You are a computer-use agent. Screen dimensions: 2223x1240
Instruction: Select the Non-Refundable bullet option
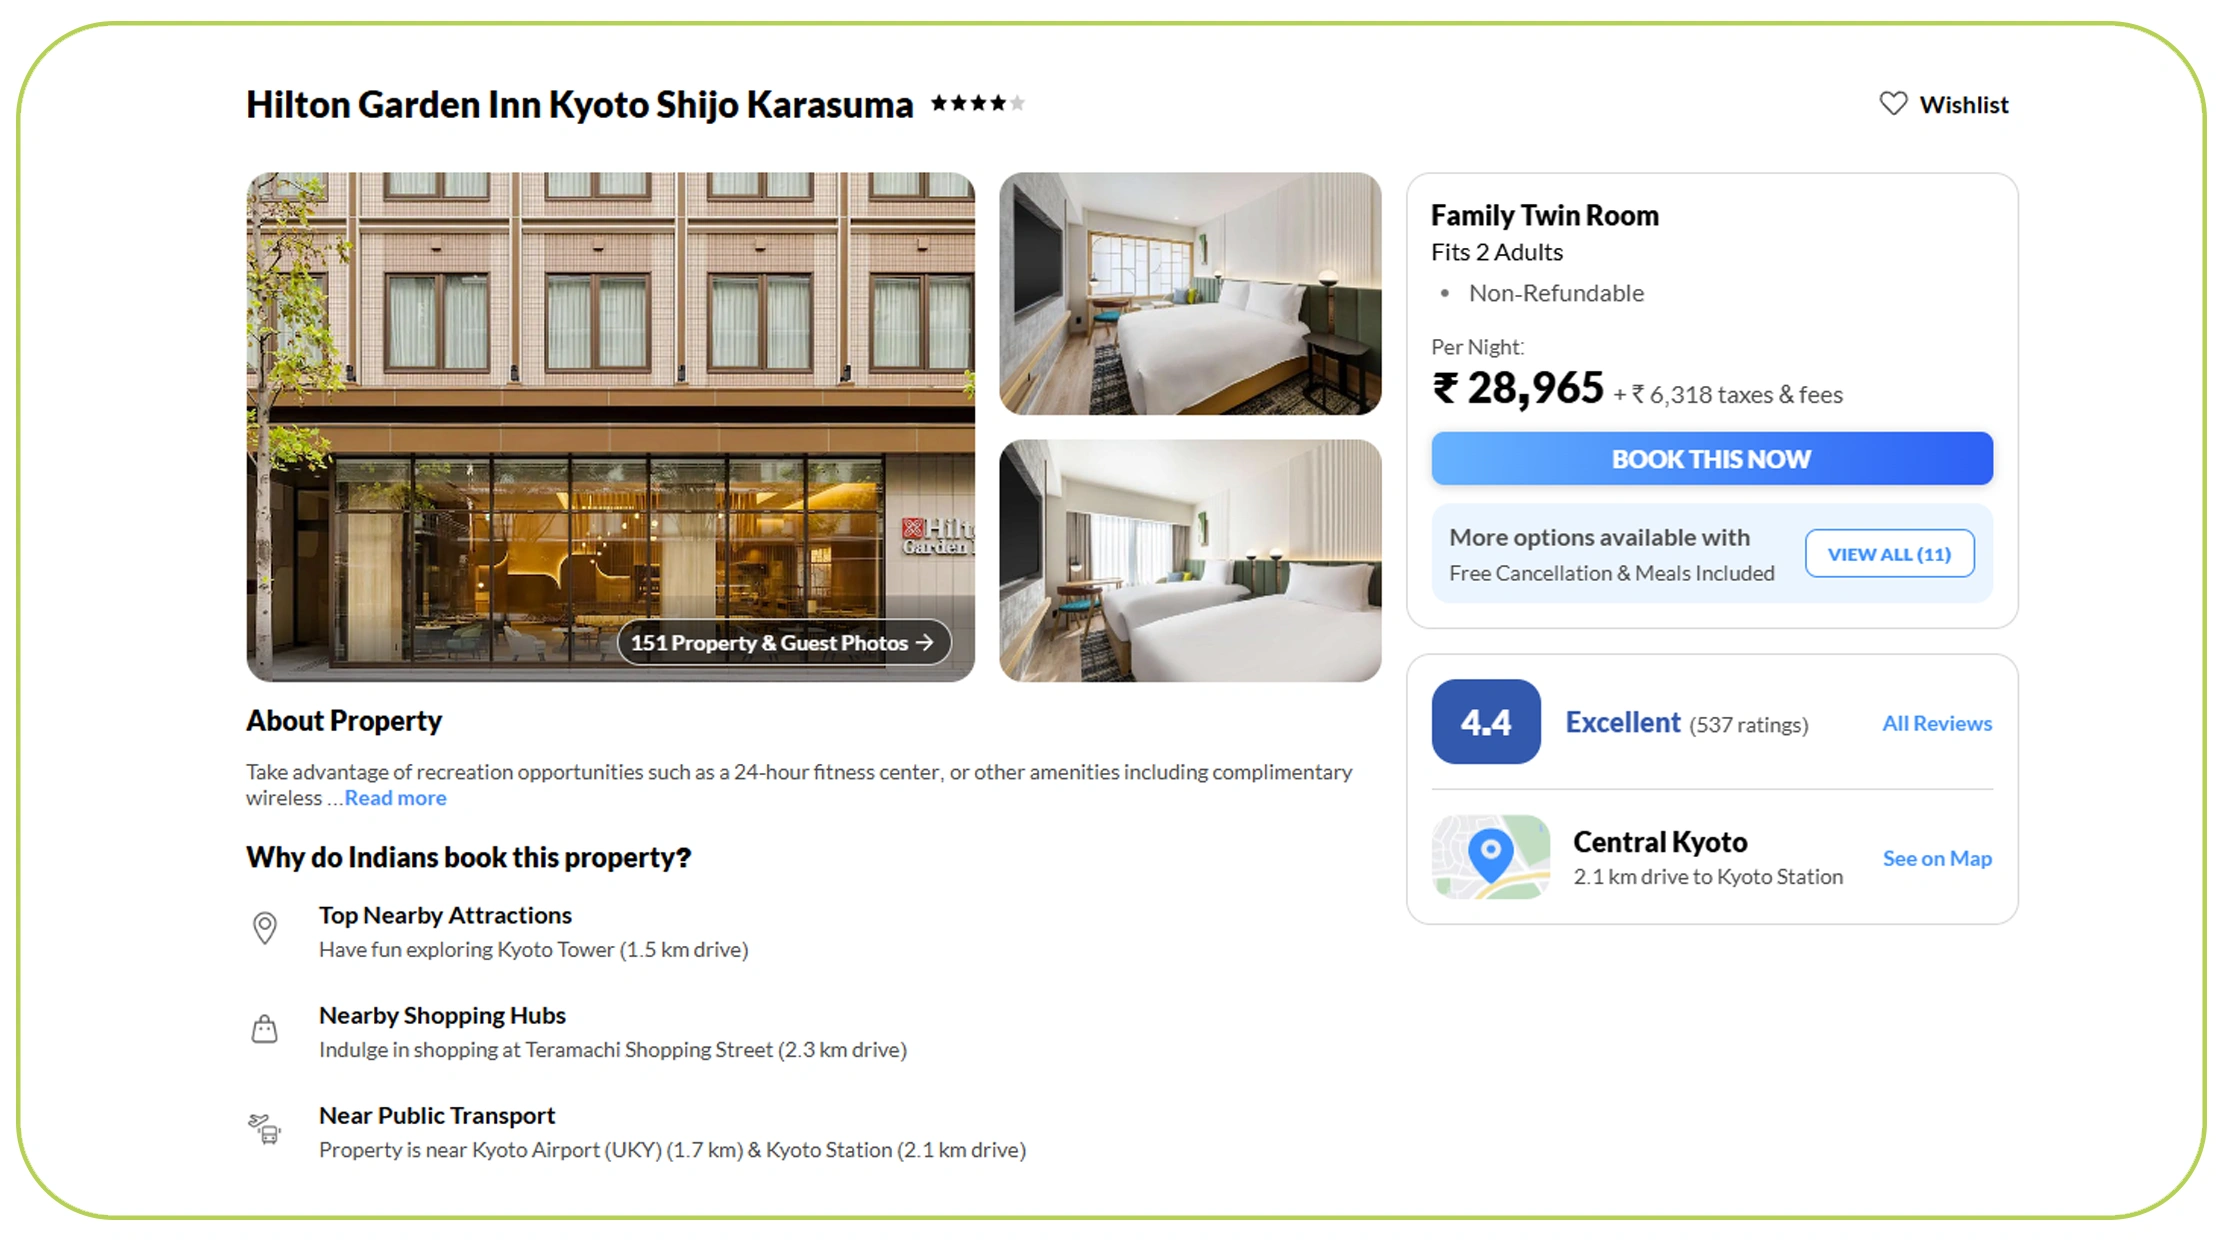1556,293
